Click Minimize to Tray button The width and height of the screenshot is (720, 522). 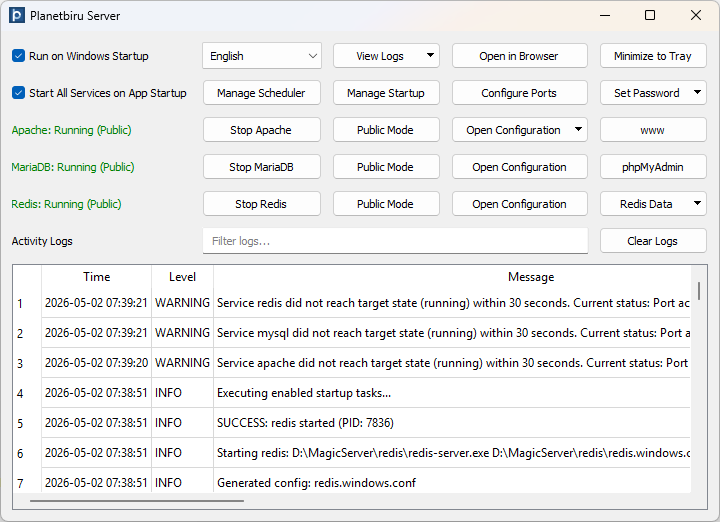click(652, 56)
